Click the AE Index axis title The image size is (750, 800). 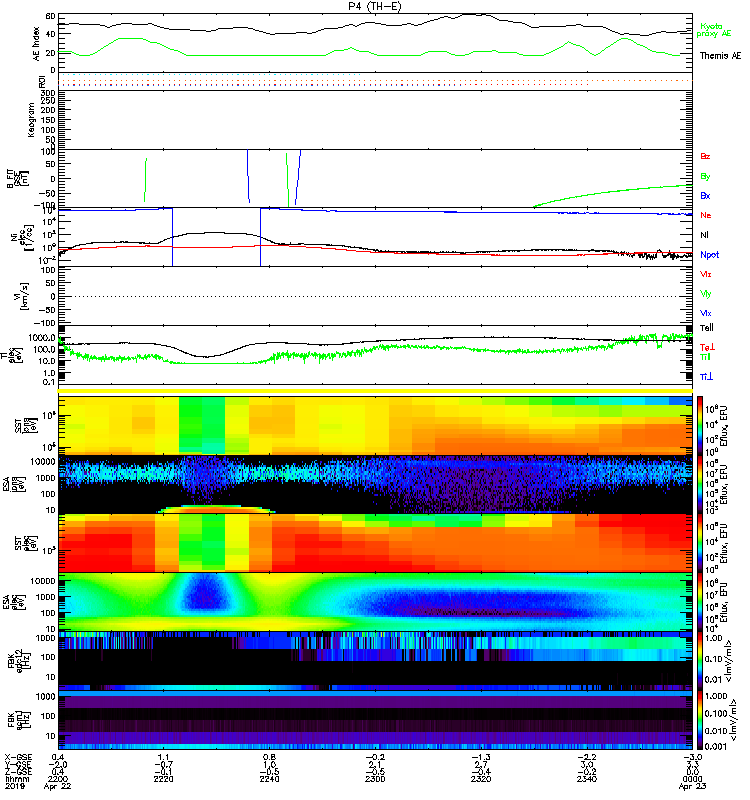click(36, 44)
